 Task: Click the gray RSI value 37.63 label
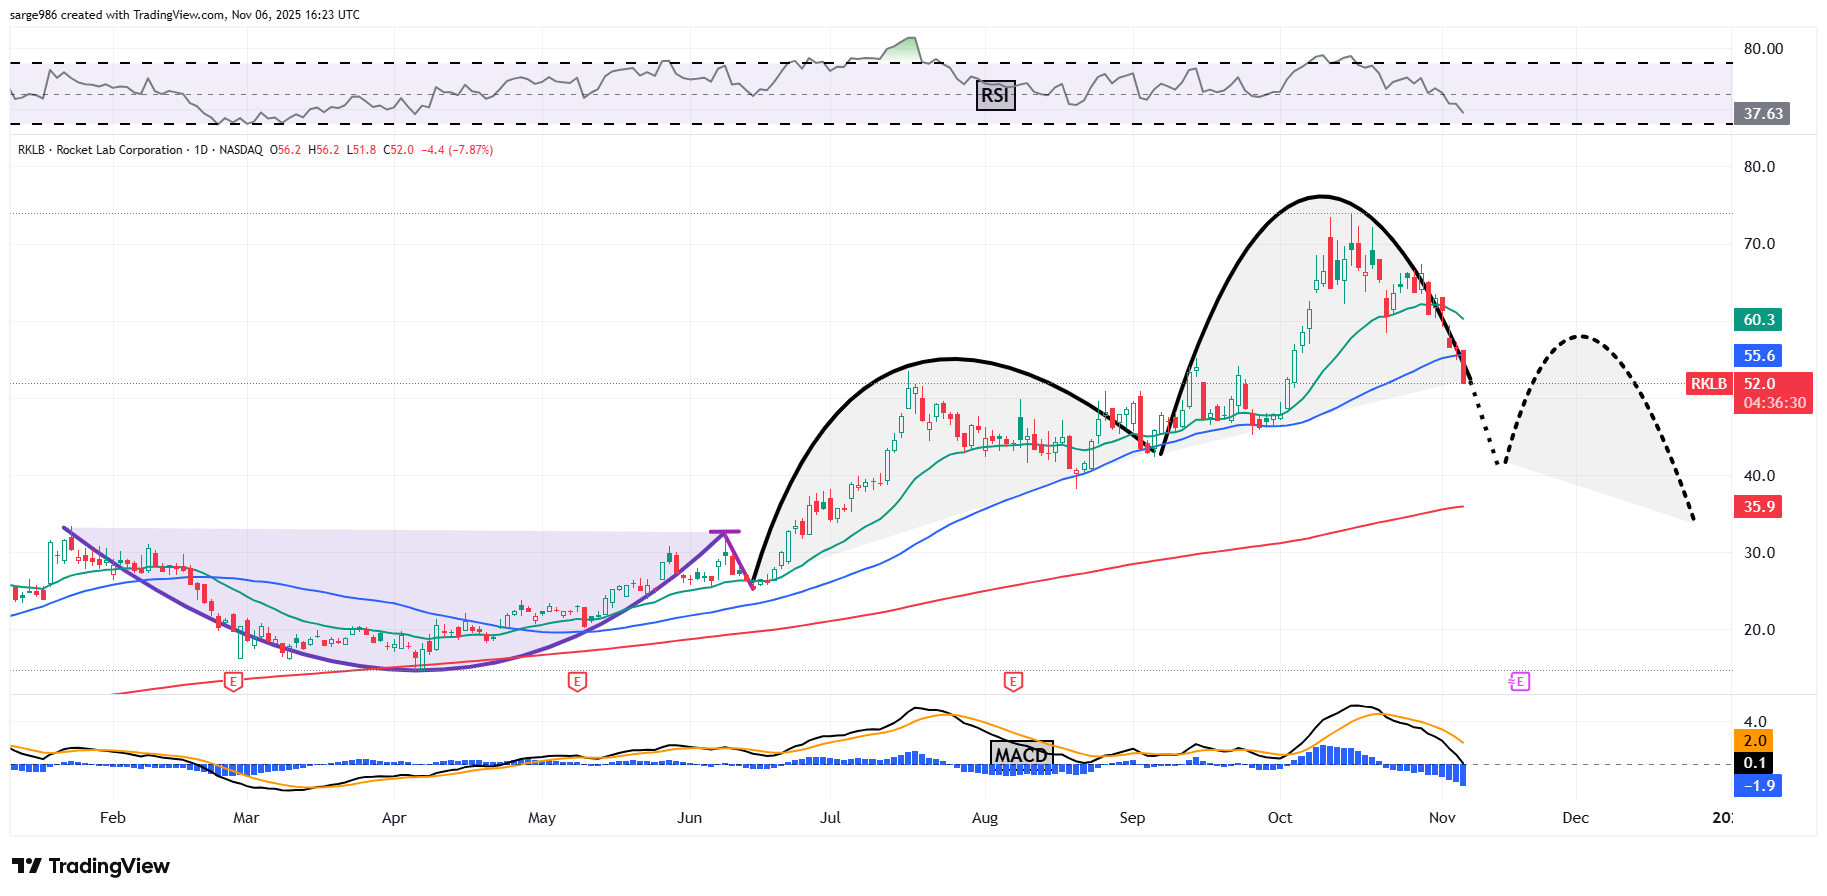(x=1763, y=114)
